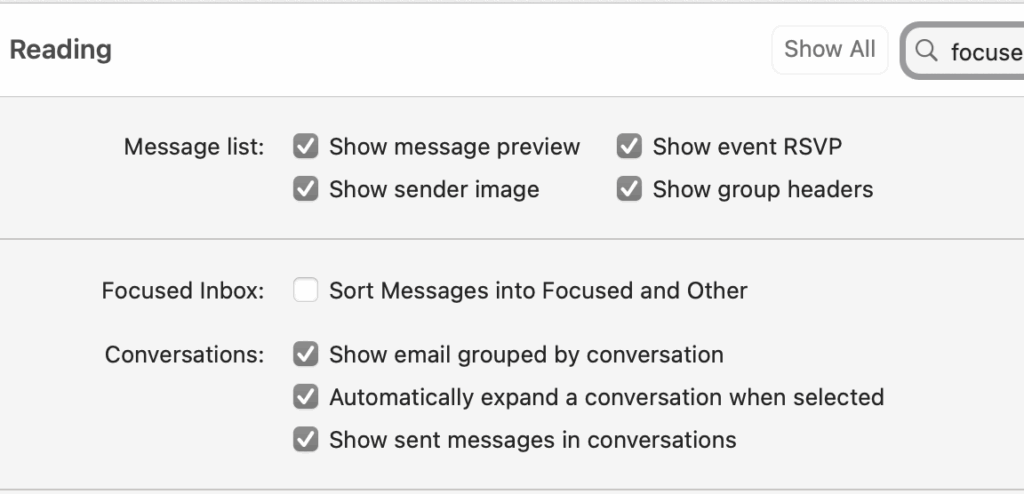Click the 'Show sender image' text label
This screenshot has height=494, width=1024.
point(434,189)
